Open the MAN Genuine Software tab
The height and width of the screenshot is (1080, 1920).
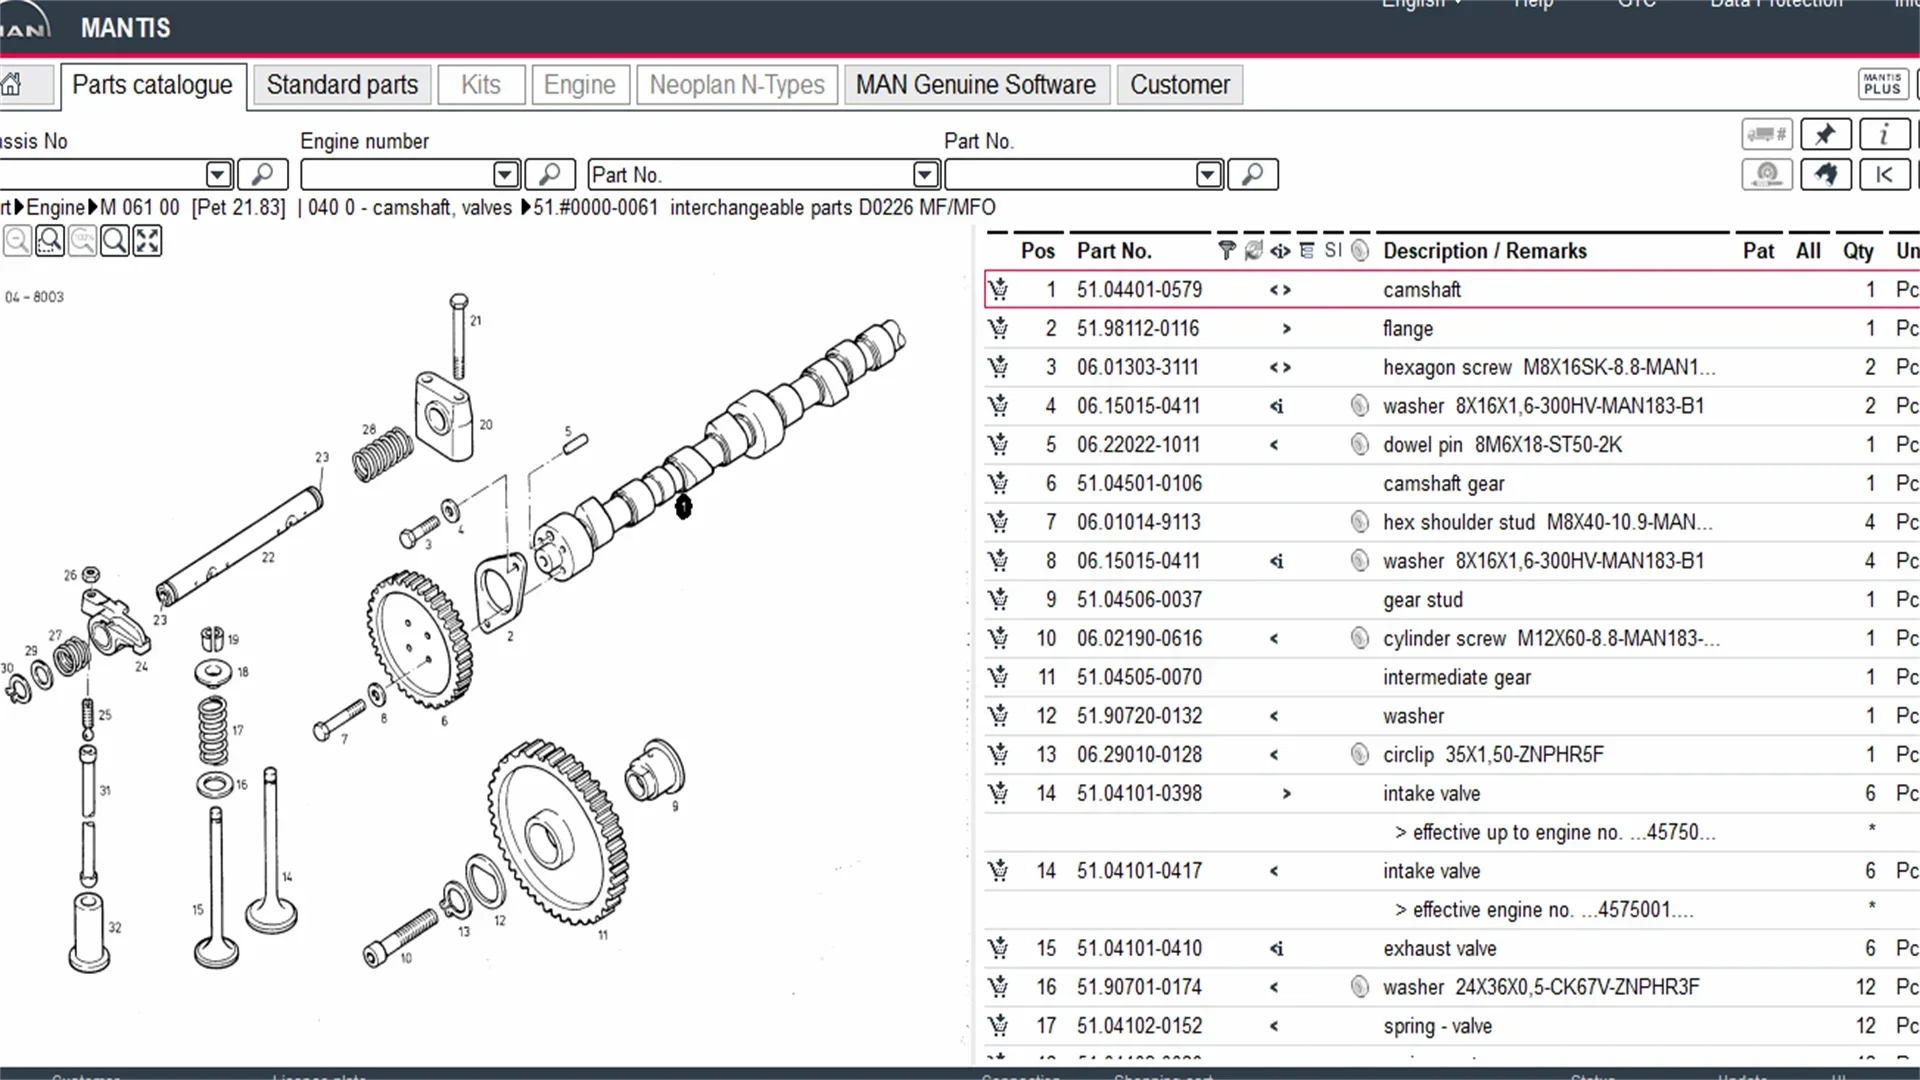coord(975,85)
